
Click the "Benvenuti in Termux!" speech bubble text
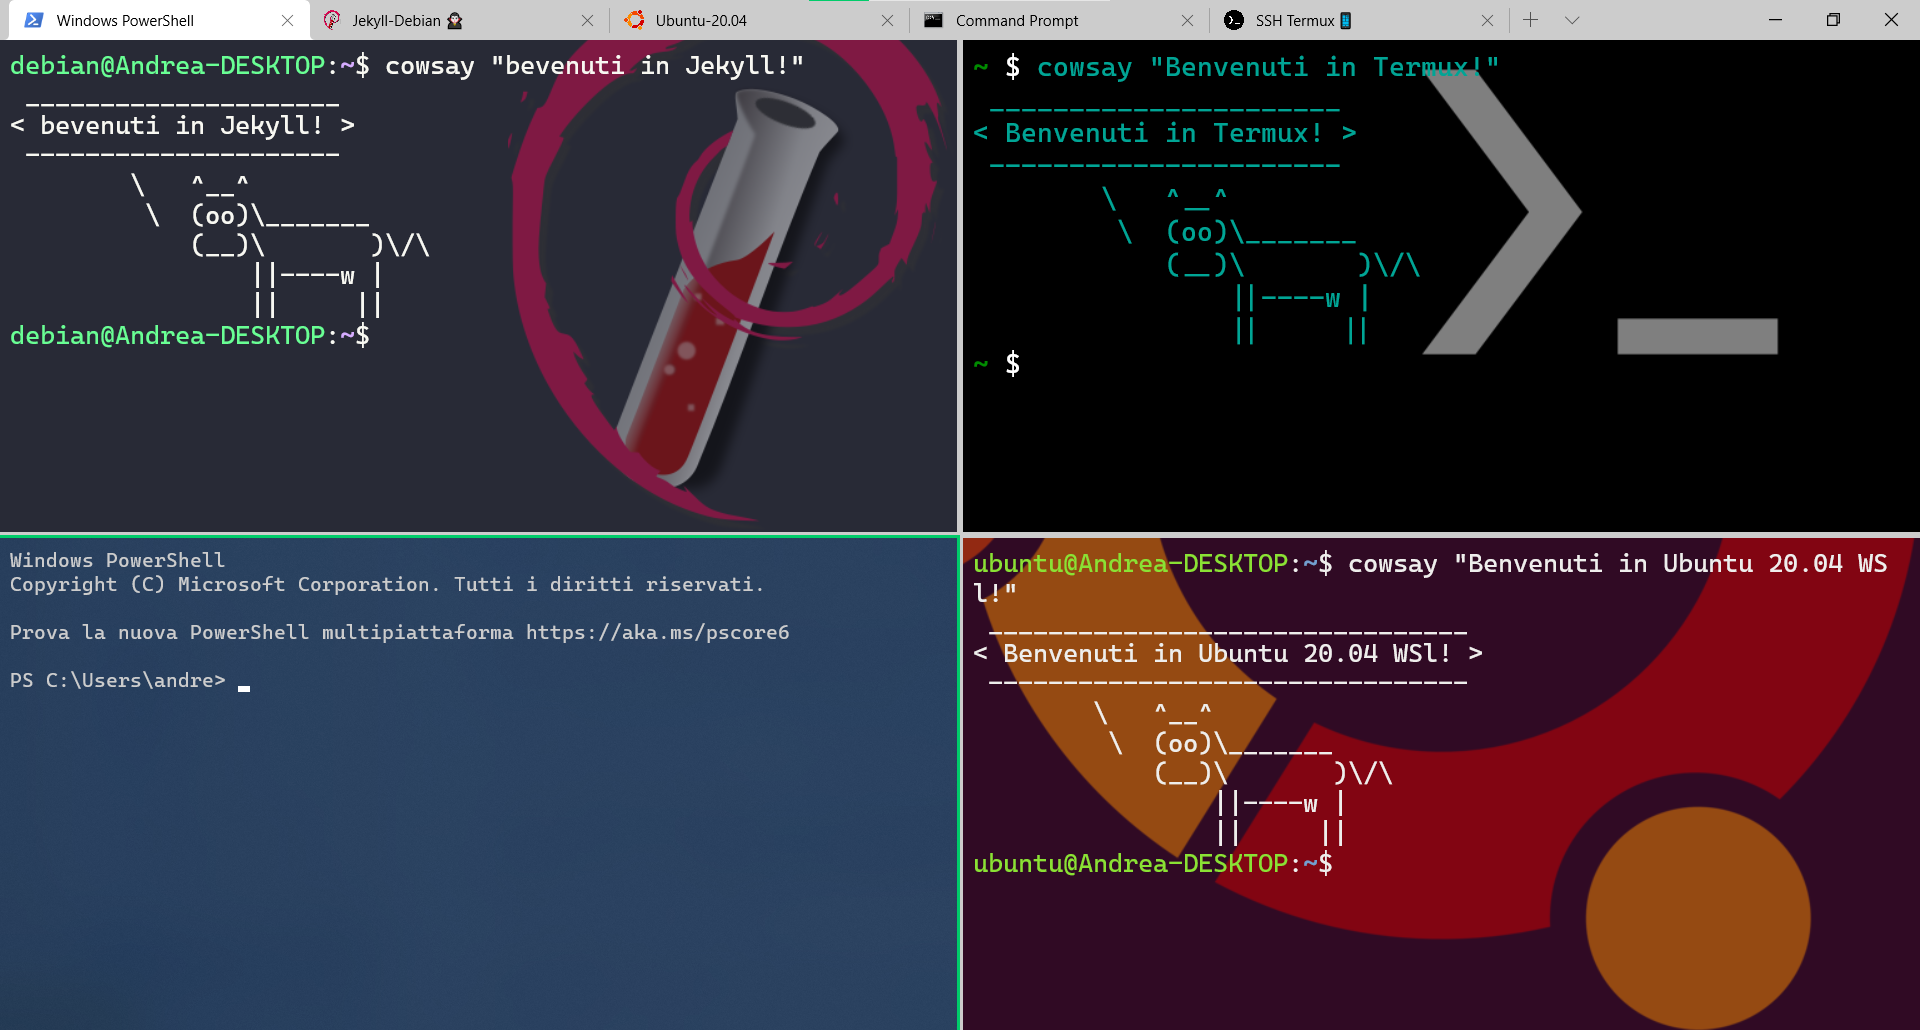pos(1164,133)
